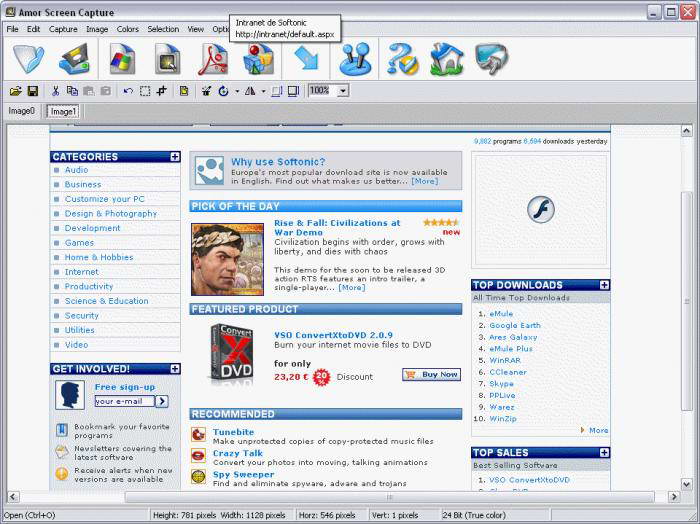The height and width of the screenshot is (524, 700).
Task: Open the Image menu
Action: click(97, 29)
